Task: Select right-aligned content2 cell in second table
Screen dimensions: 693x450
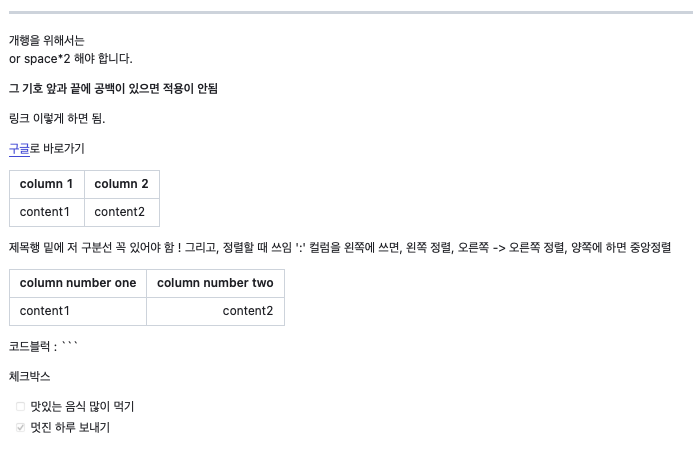Action: [215, 311]
